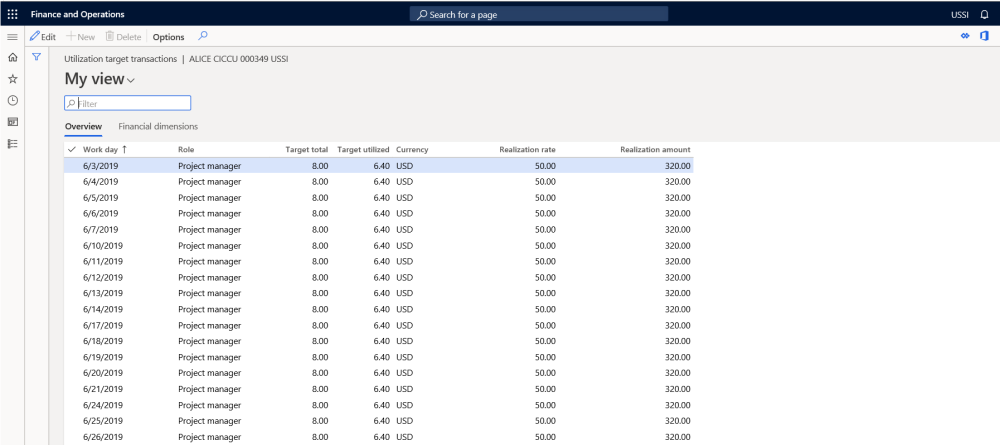This screenshot has width=1000, height=445.
Task: Expand the navigation pane hamburger icon
Action: [x=12, y=37]
